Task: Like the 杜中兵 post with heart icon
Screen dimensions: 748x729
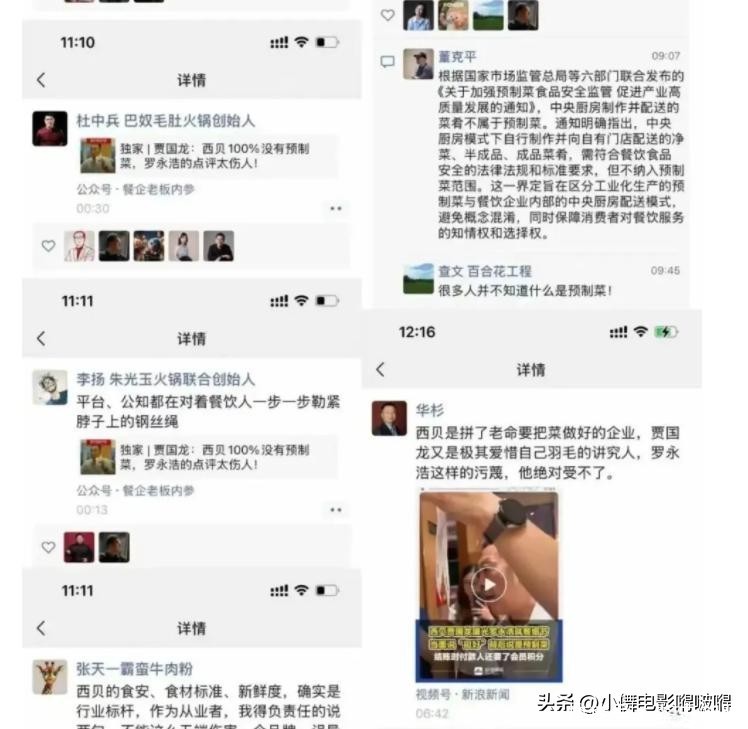Action: [48, 246]
